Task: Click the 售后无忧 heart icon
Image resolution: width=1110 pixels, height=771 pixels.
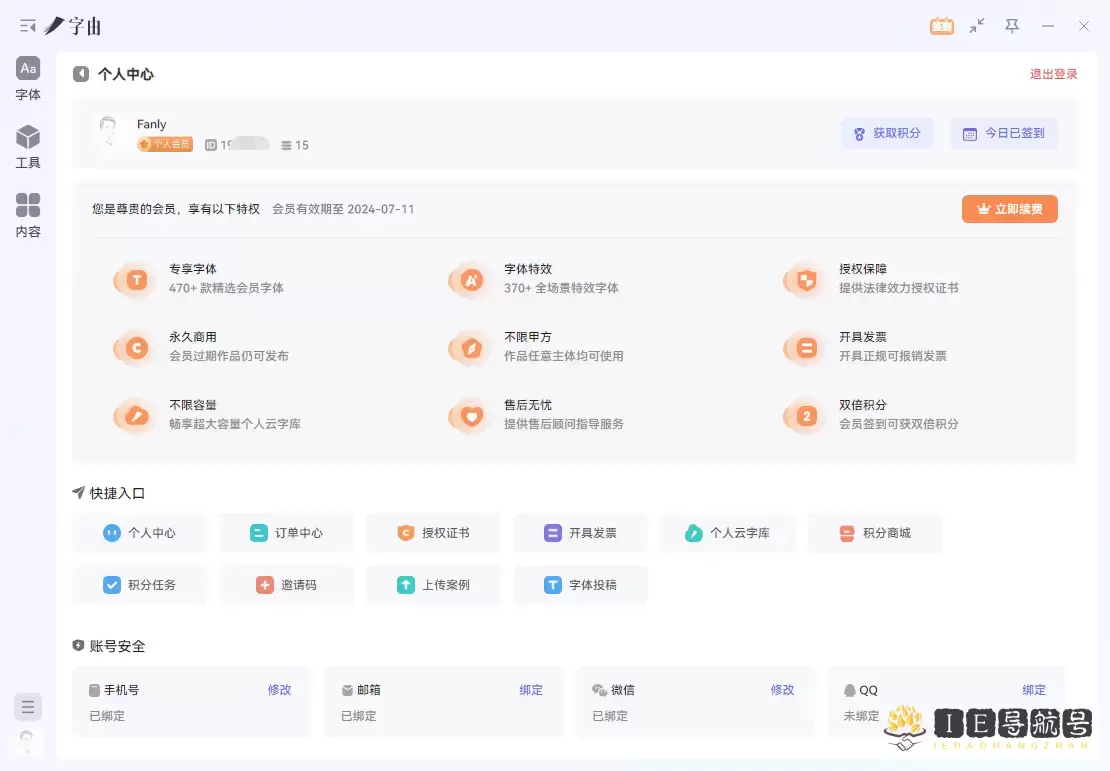Action: point(470,416)
